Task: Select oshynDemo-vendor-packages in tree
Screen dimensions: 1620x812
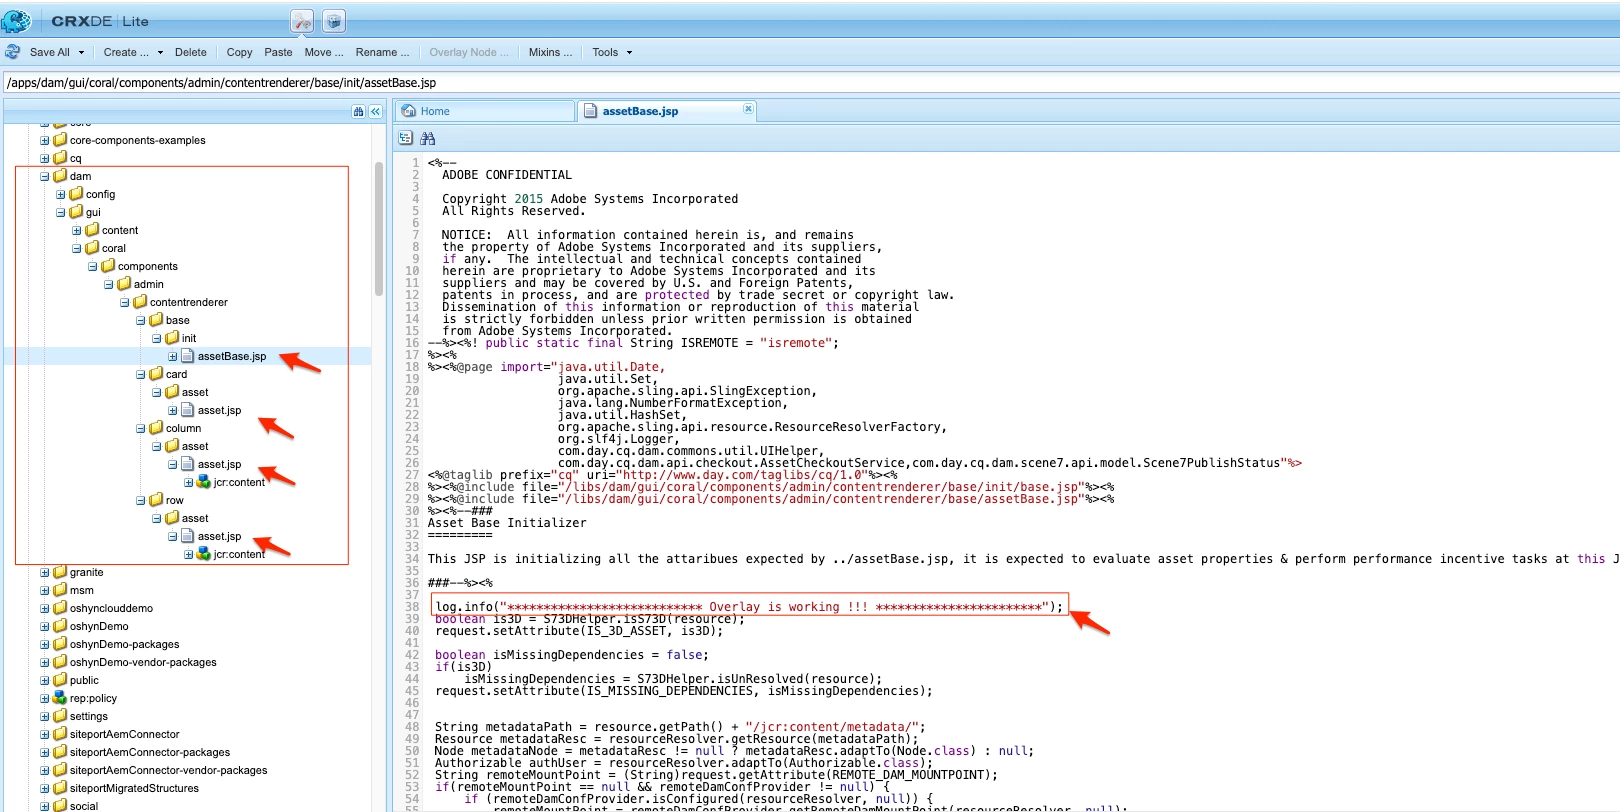Action: pos(143,662)
